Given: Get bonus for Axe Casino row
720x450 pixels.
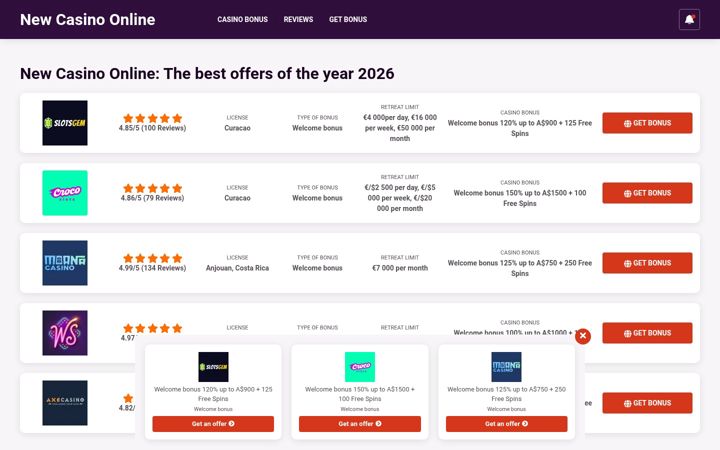Looking at the screenshot, I should (x=647, y=403).
